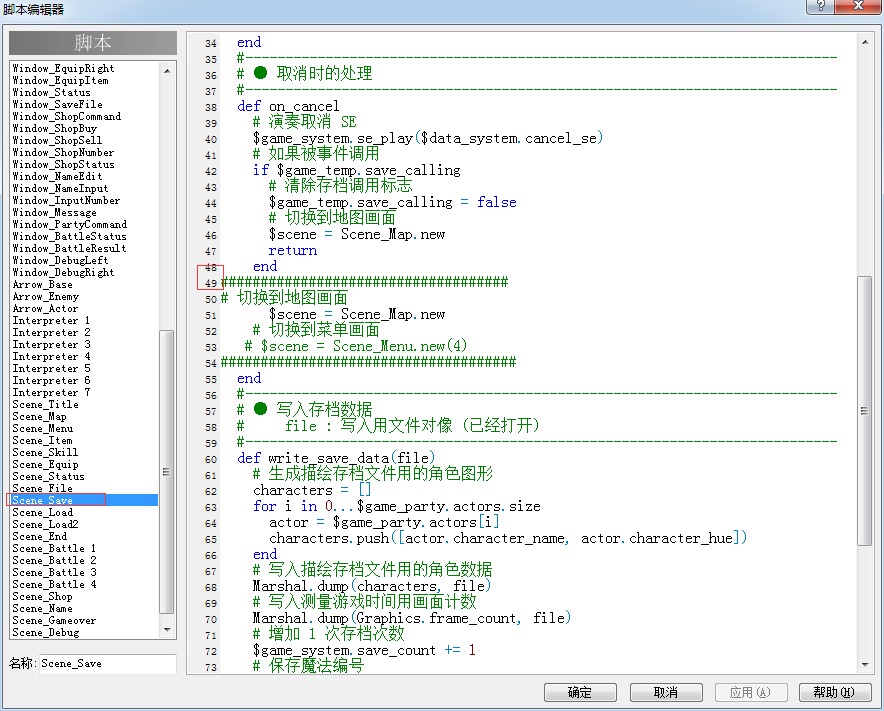Screen dimensions: 884x711
Task: Select Arrow_Base script
Action: (x=43, y=284)
